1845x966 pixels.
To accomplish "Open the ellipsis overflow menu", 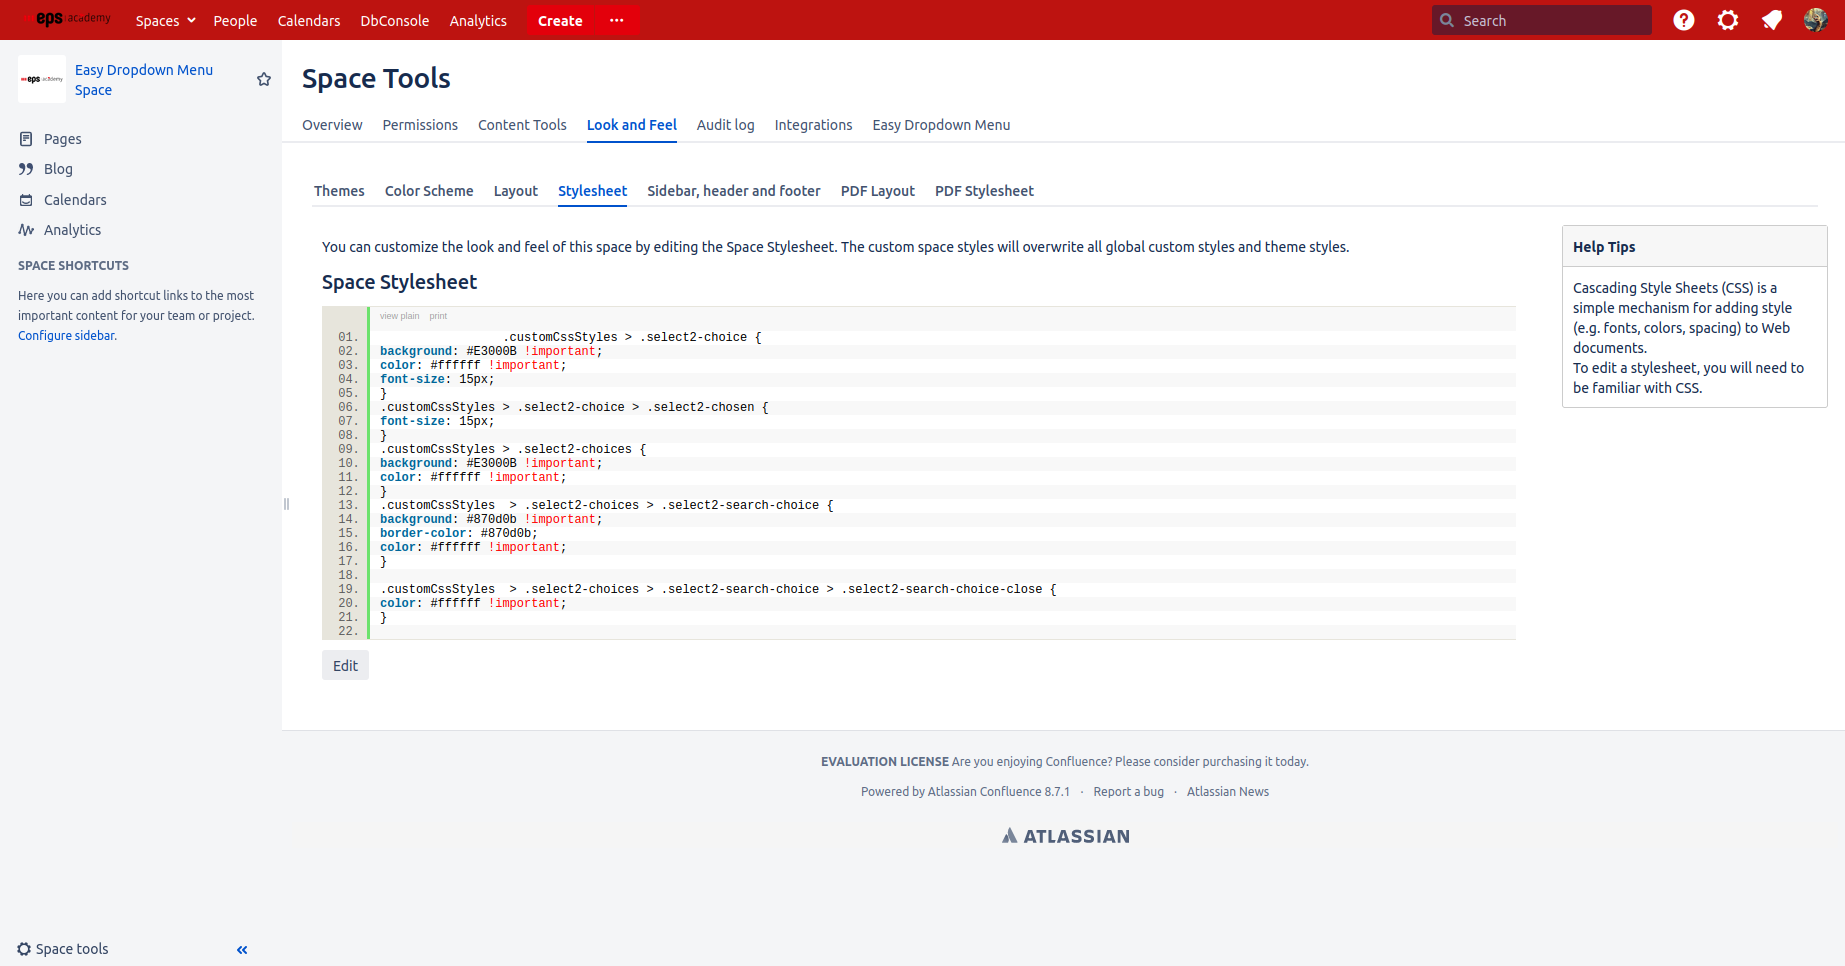I will point(615,20).
